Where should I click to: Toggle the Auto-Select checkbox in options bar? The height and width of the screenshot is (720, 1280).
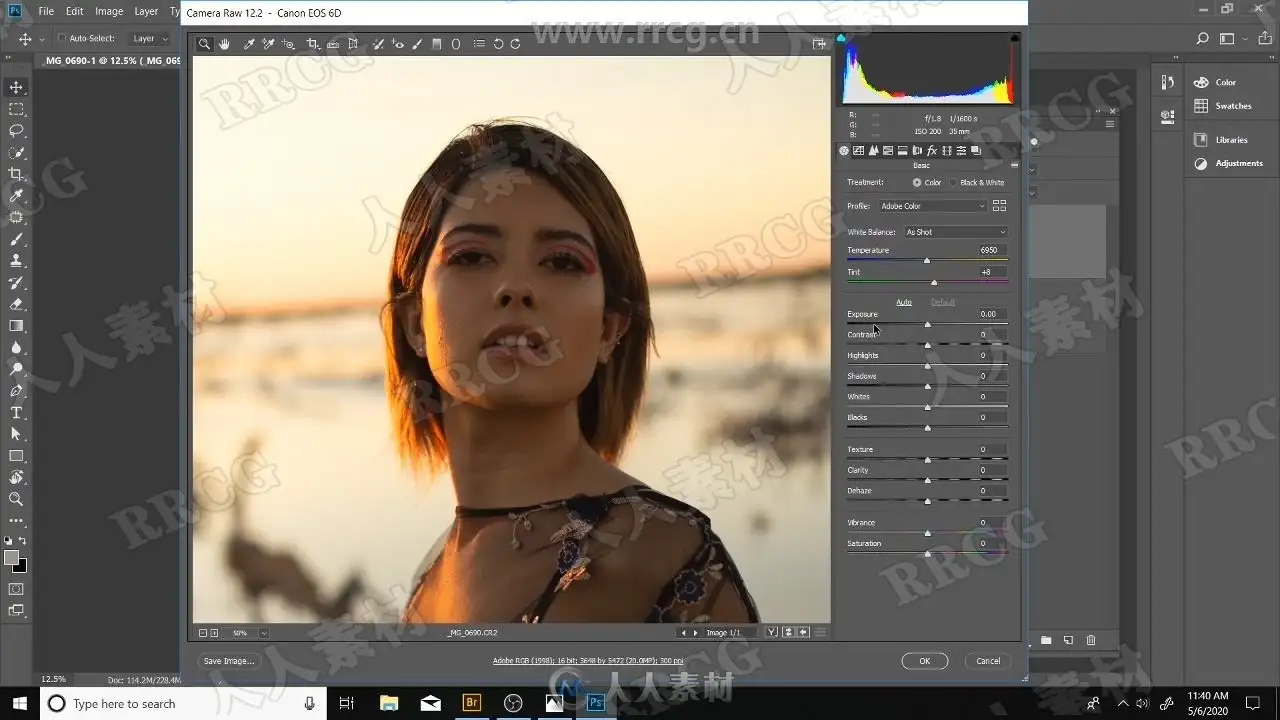pyautogui.click(x=62, y=39)
